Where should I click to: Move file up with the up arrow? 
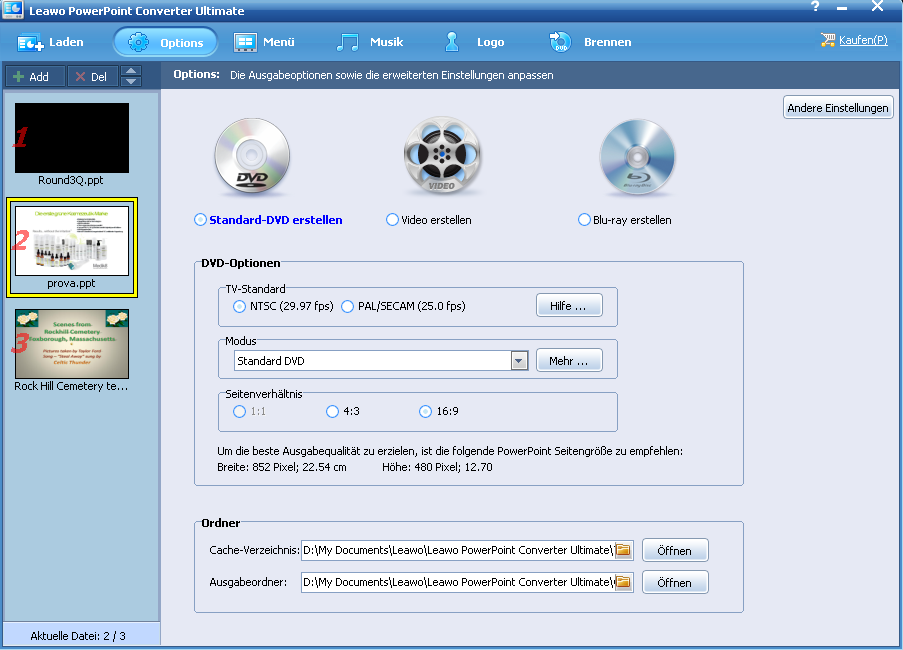point(131,71)
